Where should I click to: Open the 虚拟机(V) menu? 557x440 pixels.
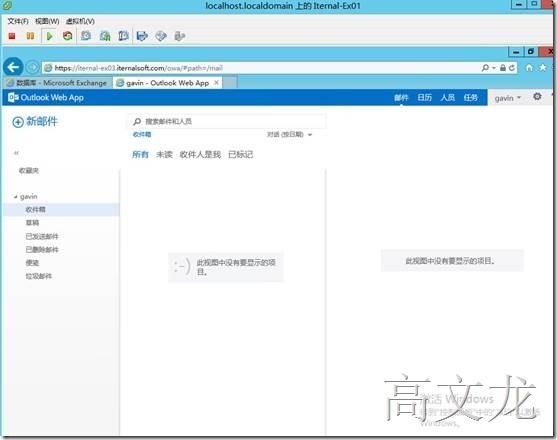click(80, 21)
